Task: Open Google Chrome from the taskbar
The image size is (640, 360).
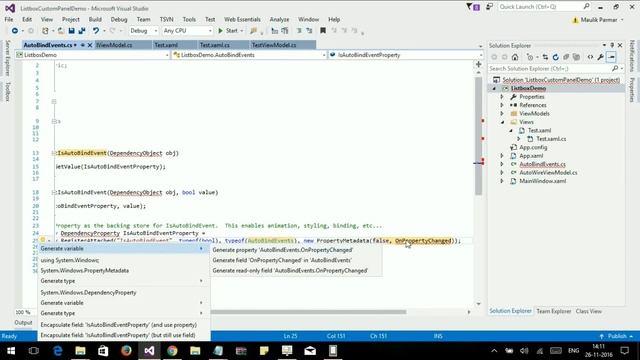Action: [x=172, y=351]
